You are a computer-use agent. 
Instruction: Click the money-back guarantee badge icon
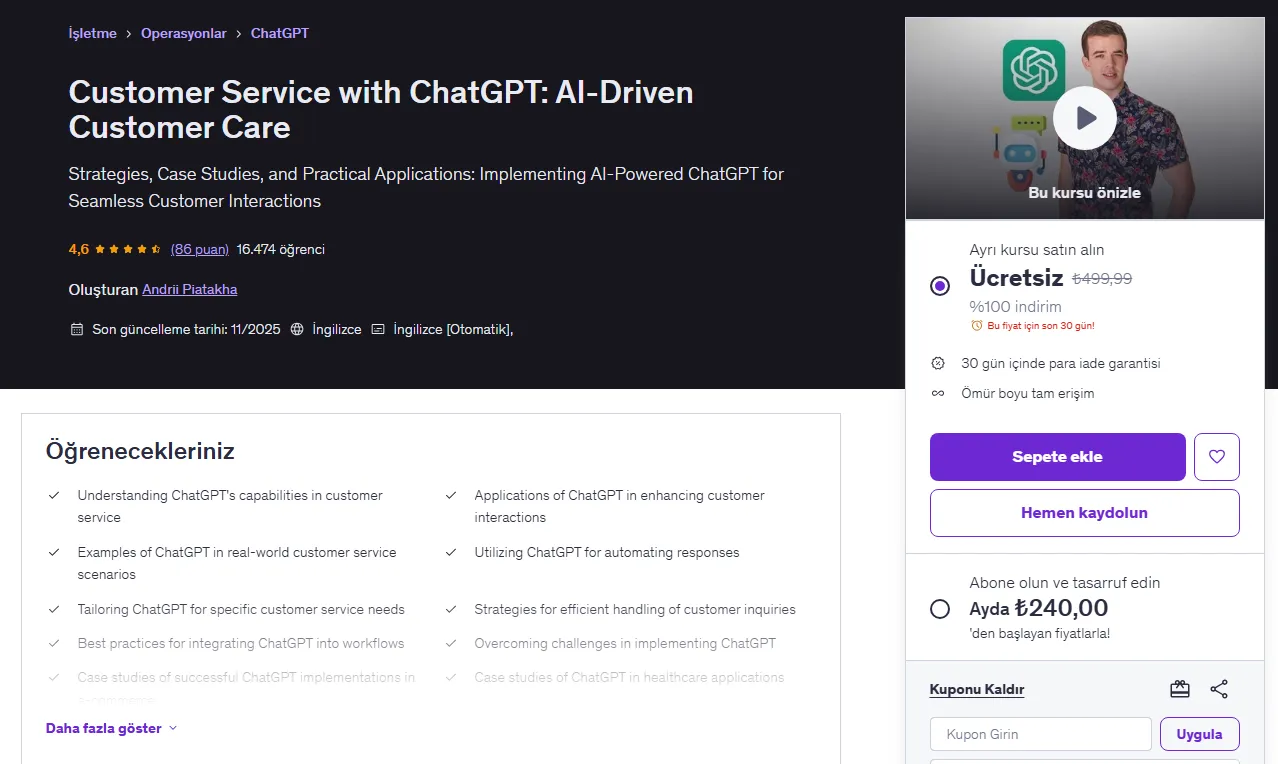pyautogui.click(x=938, y=363)
